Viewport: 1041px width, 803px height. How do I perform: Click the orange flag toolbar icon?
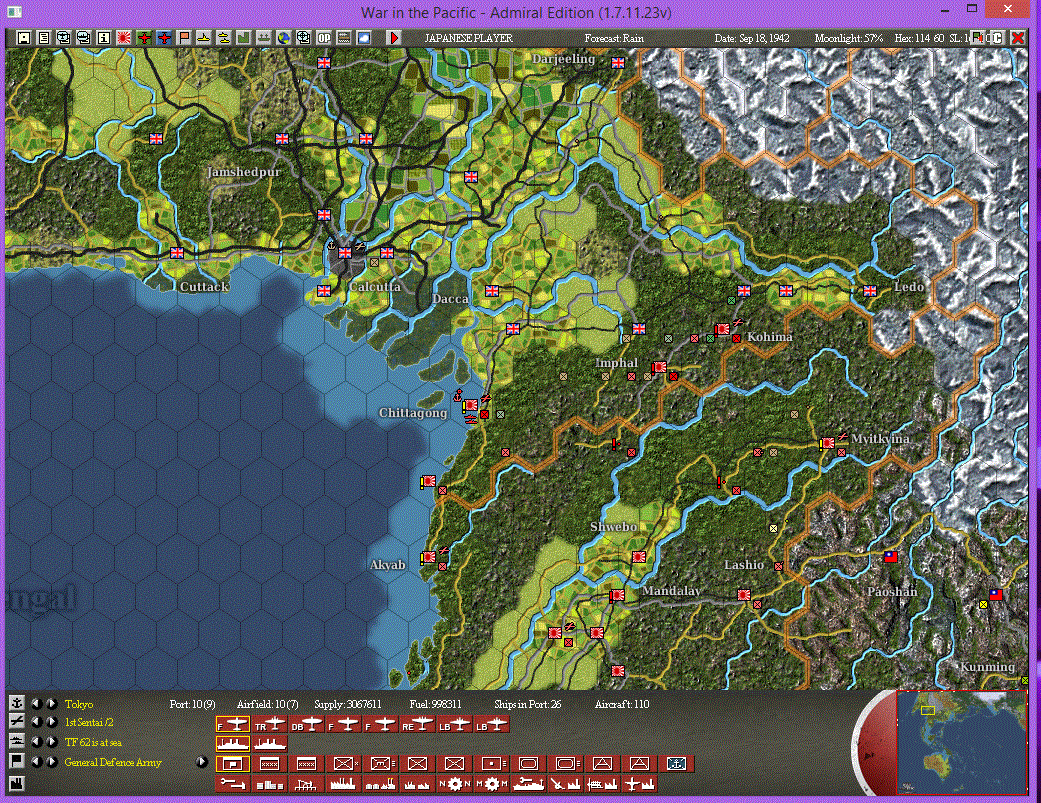pyautogui.click(x=184, y=38)
